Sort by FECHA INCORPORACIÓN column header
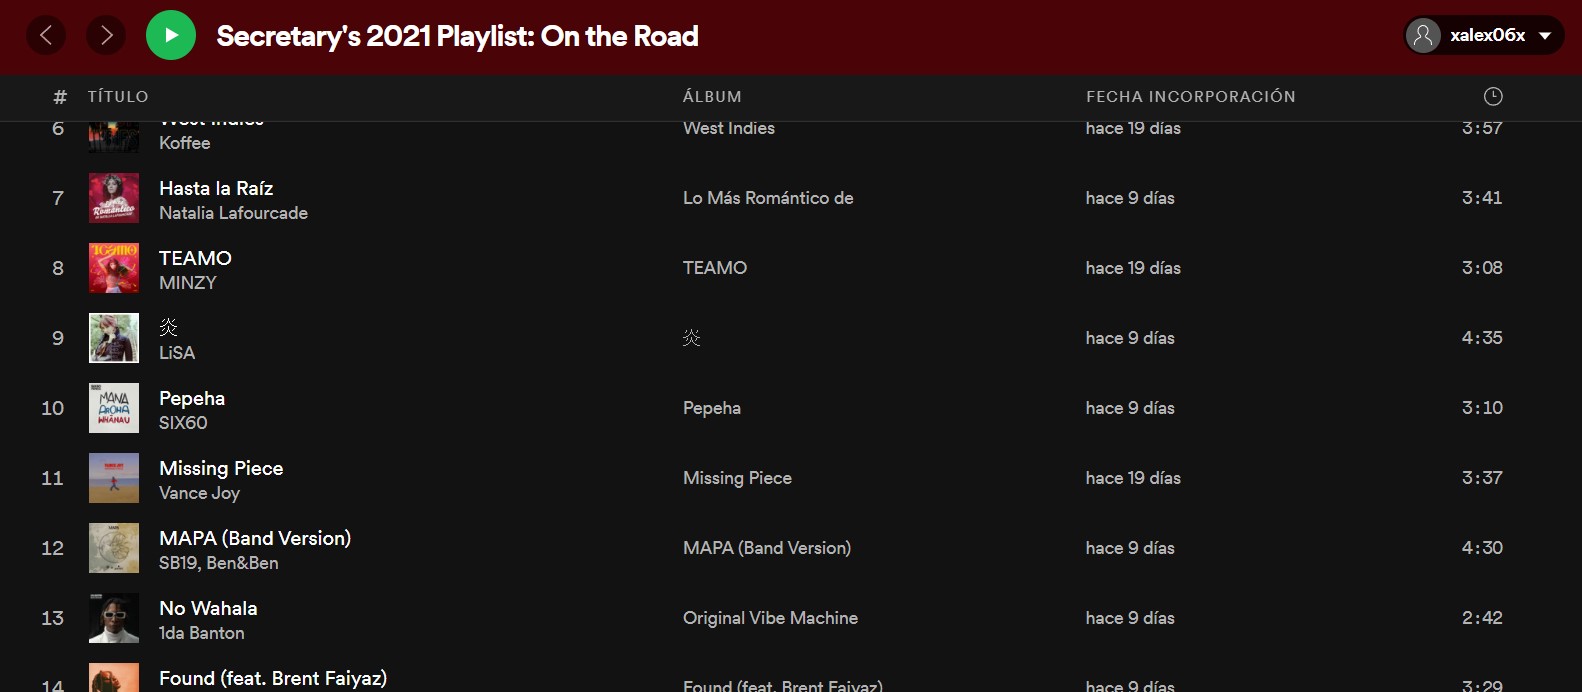The height and width of the screenshot is (692, 1582). [x=1190, y=97]
